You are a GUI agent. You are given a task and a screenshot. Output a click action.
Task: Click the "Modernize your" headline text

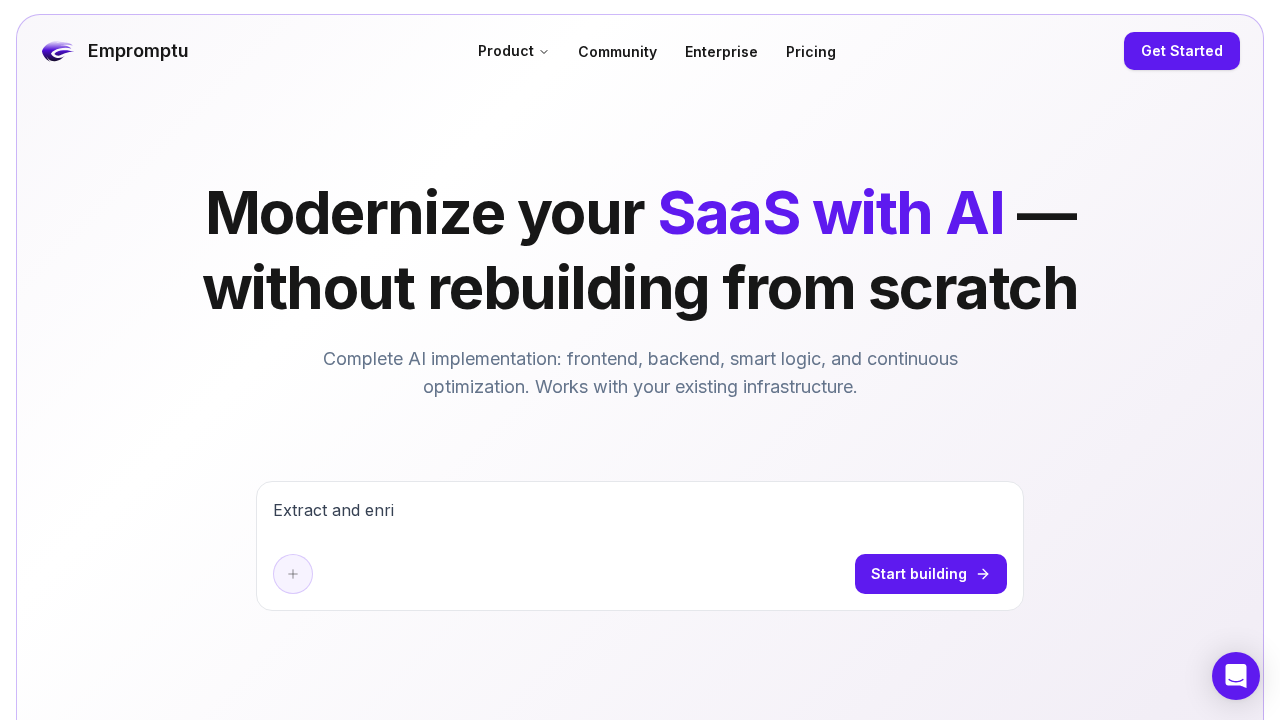point(424,213)
